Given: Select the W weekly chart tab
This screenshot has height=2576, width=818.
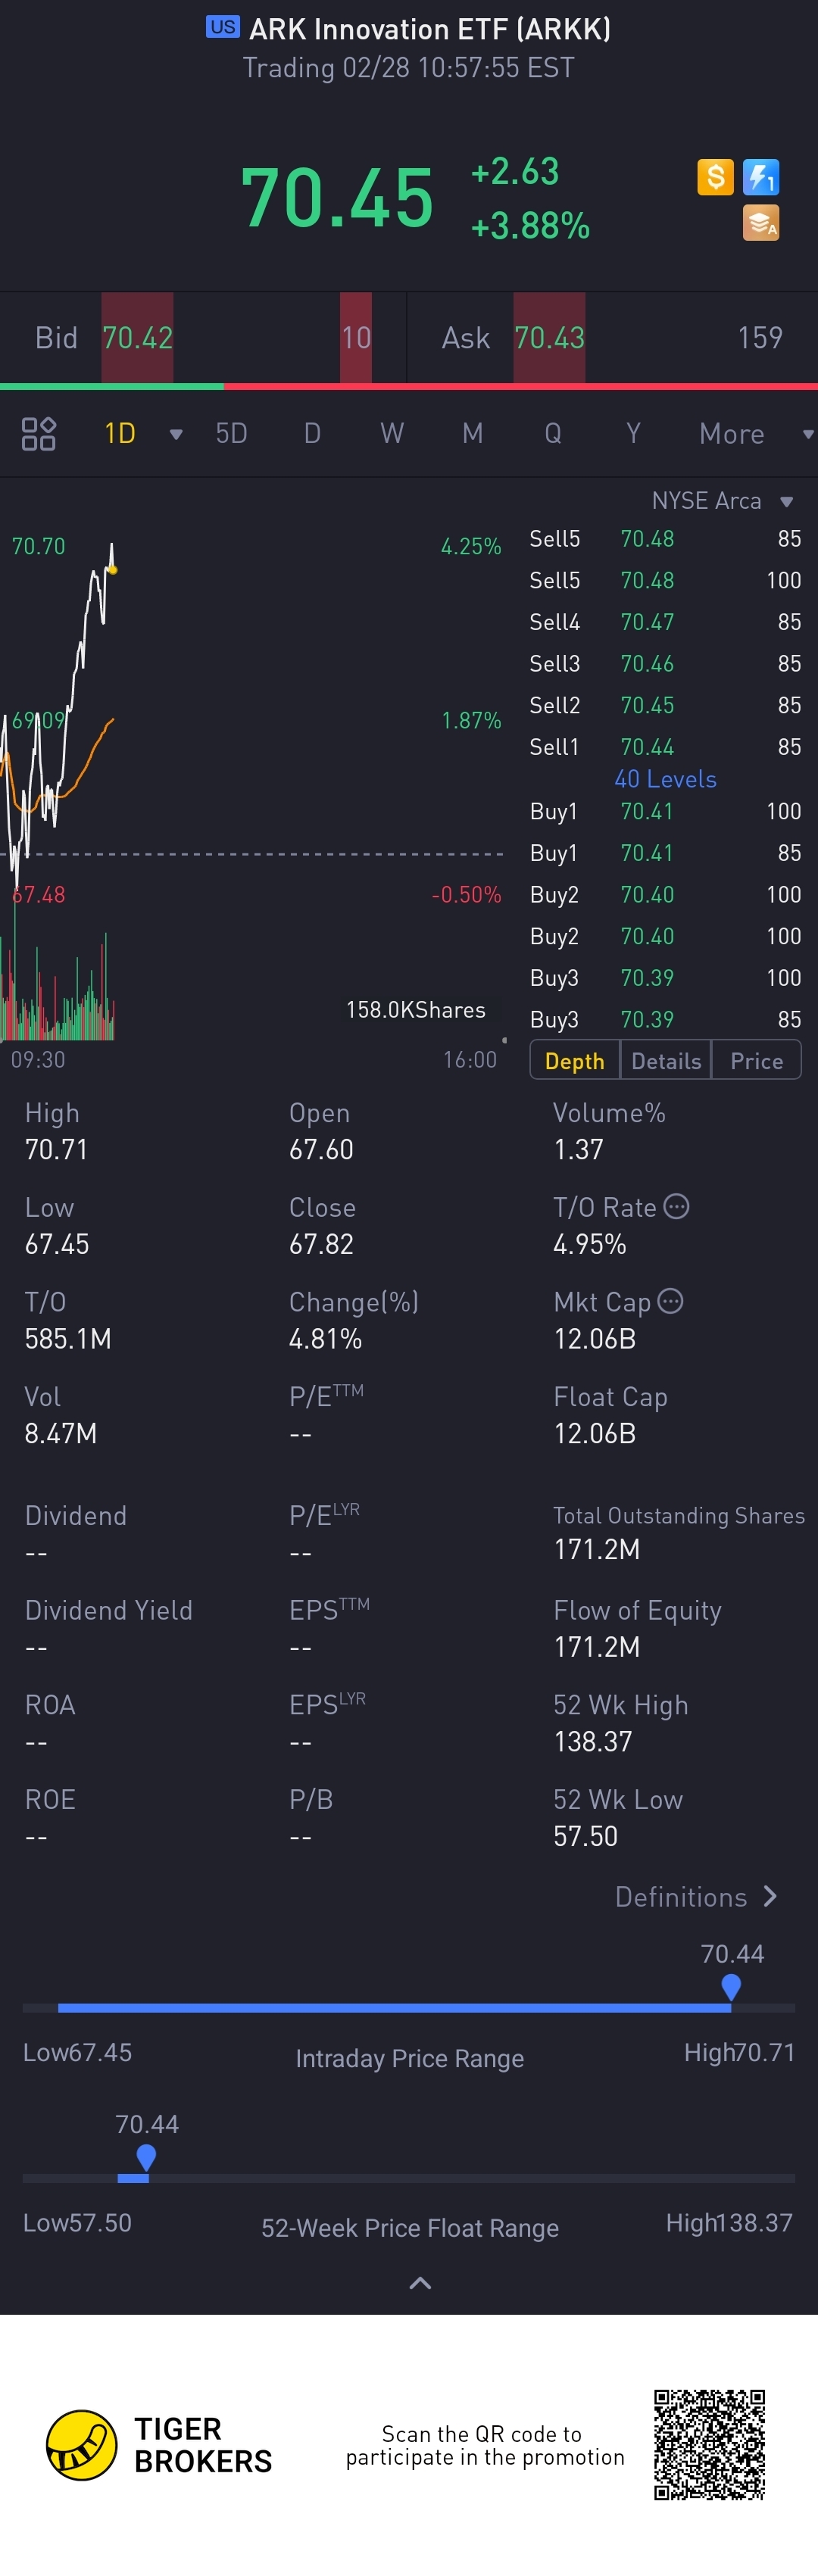Looking at the screenshot, I should click(392, 434).
